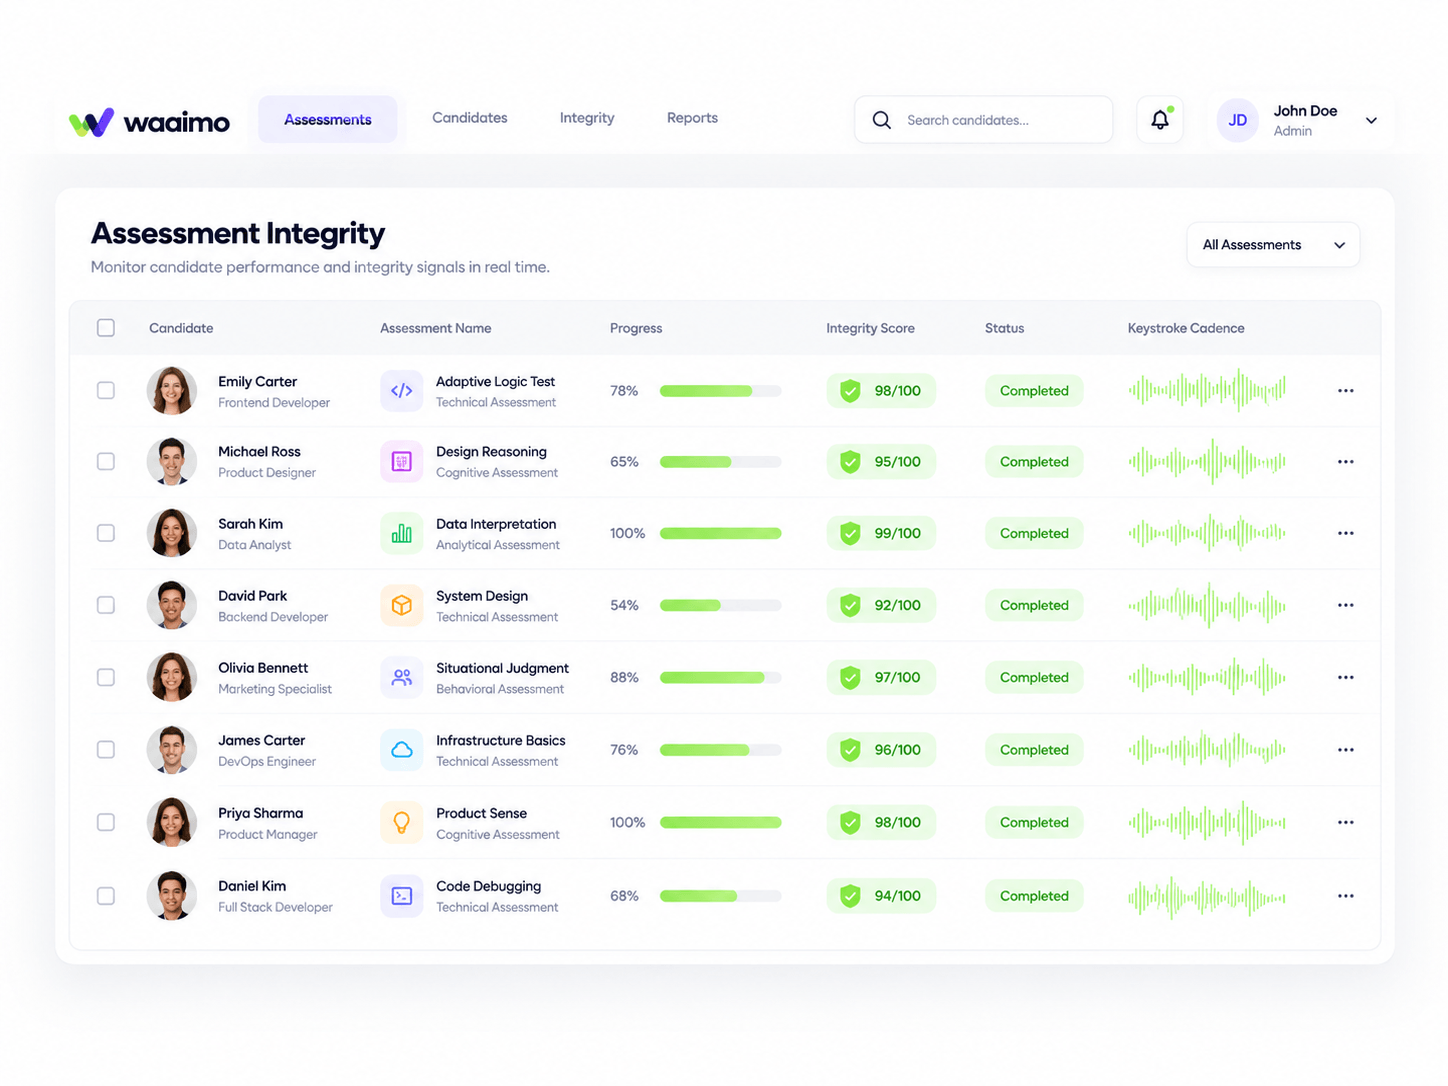Open the Integrity tab
Viewport: 1448px width, 1086px height.
pos(587,118)
